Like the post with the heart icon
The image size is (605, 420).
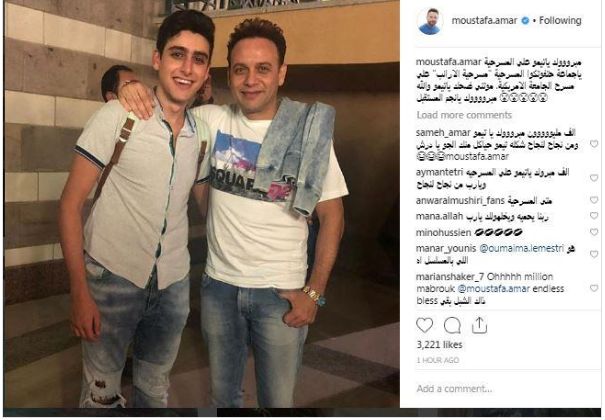coord(424,326)
